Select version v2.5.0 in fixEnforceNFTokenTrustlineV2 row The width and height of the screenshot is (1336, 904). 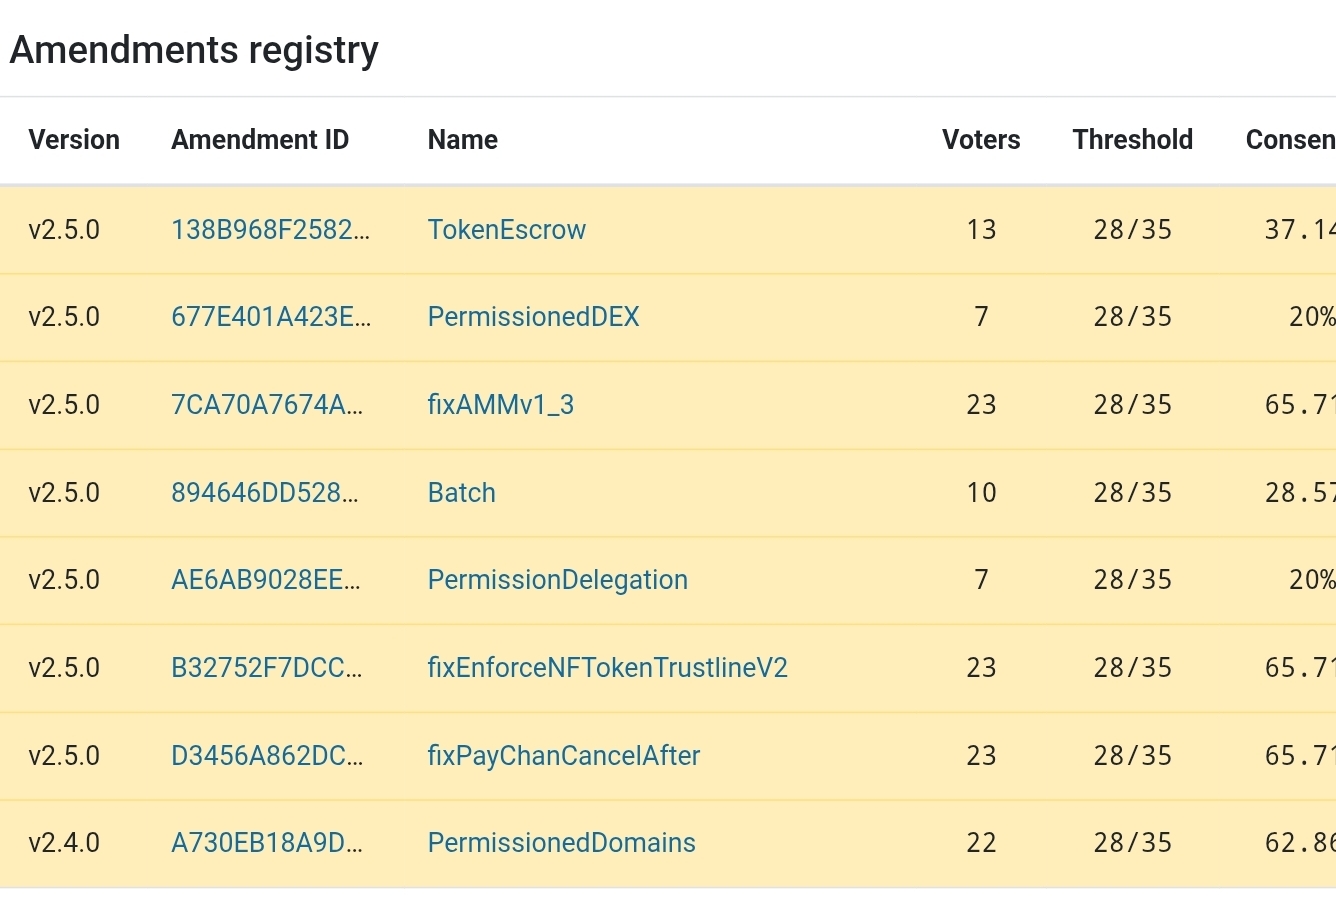pyautogui.click(x=64, y=668)
